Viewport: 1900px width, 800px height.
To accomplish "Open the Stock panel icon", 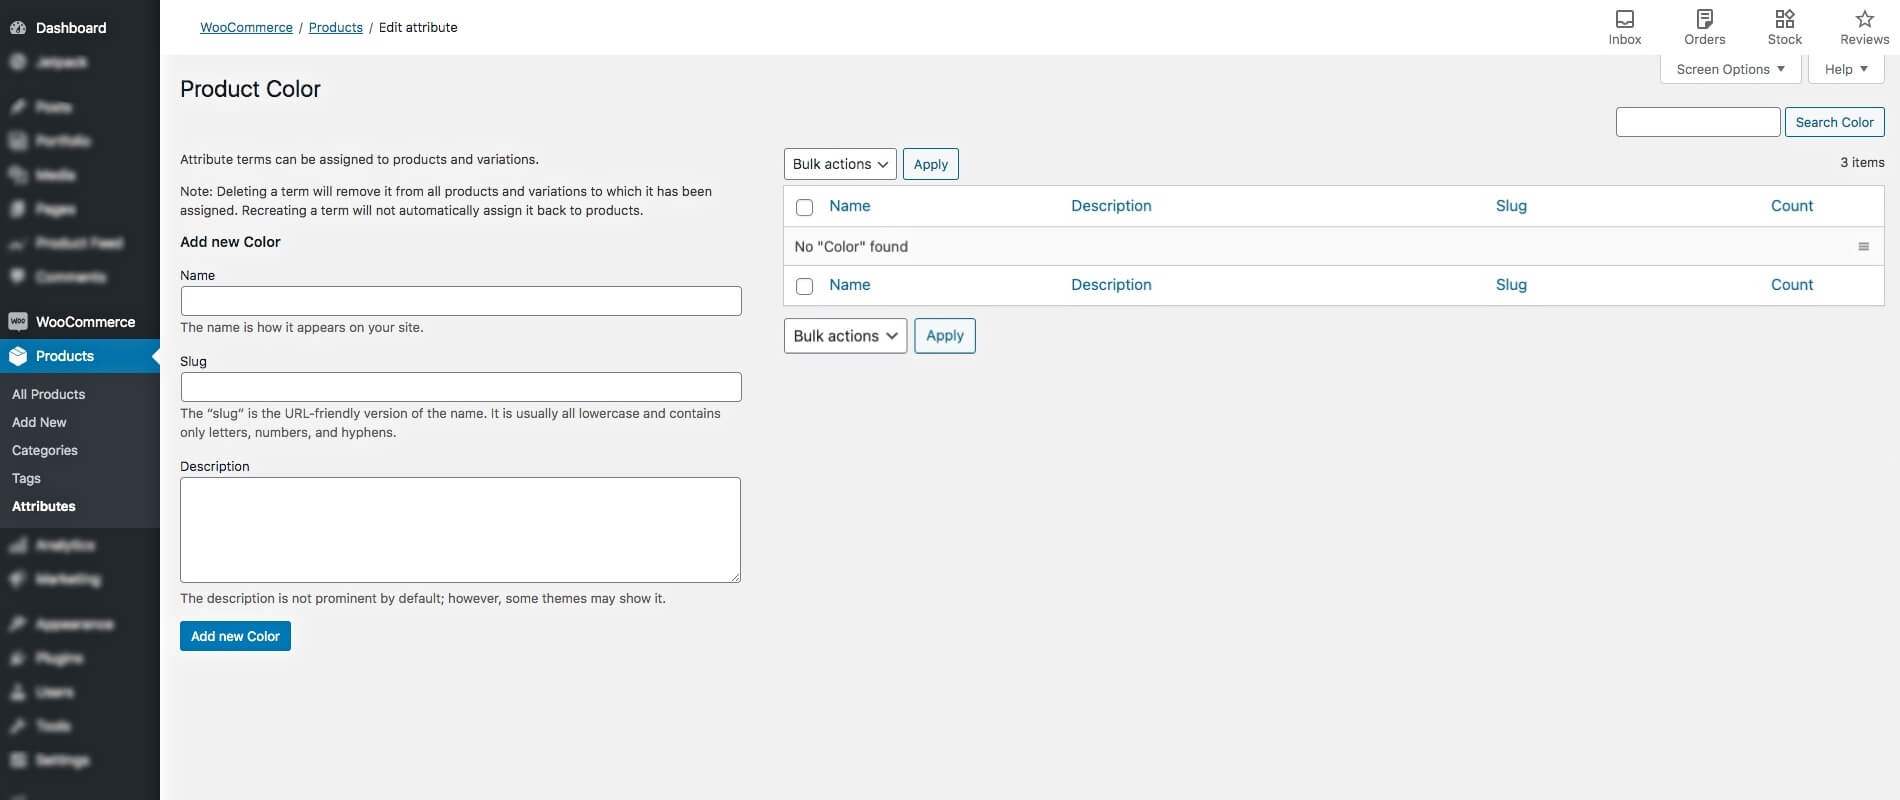I will click(x=1784, y=19).
